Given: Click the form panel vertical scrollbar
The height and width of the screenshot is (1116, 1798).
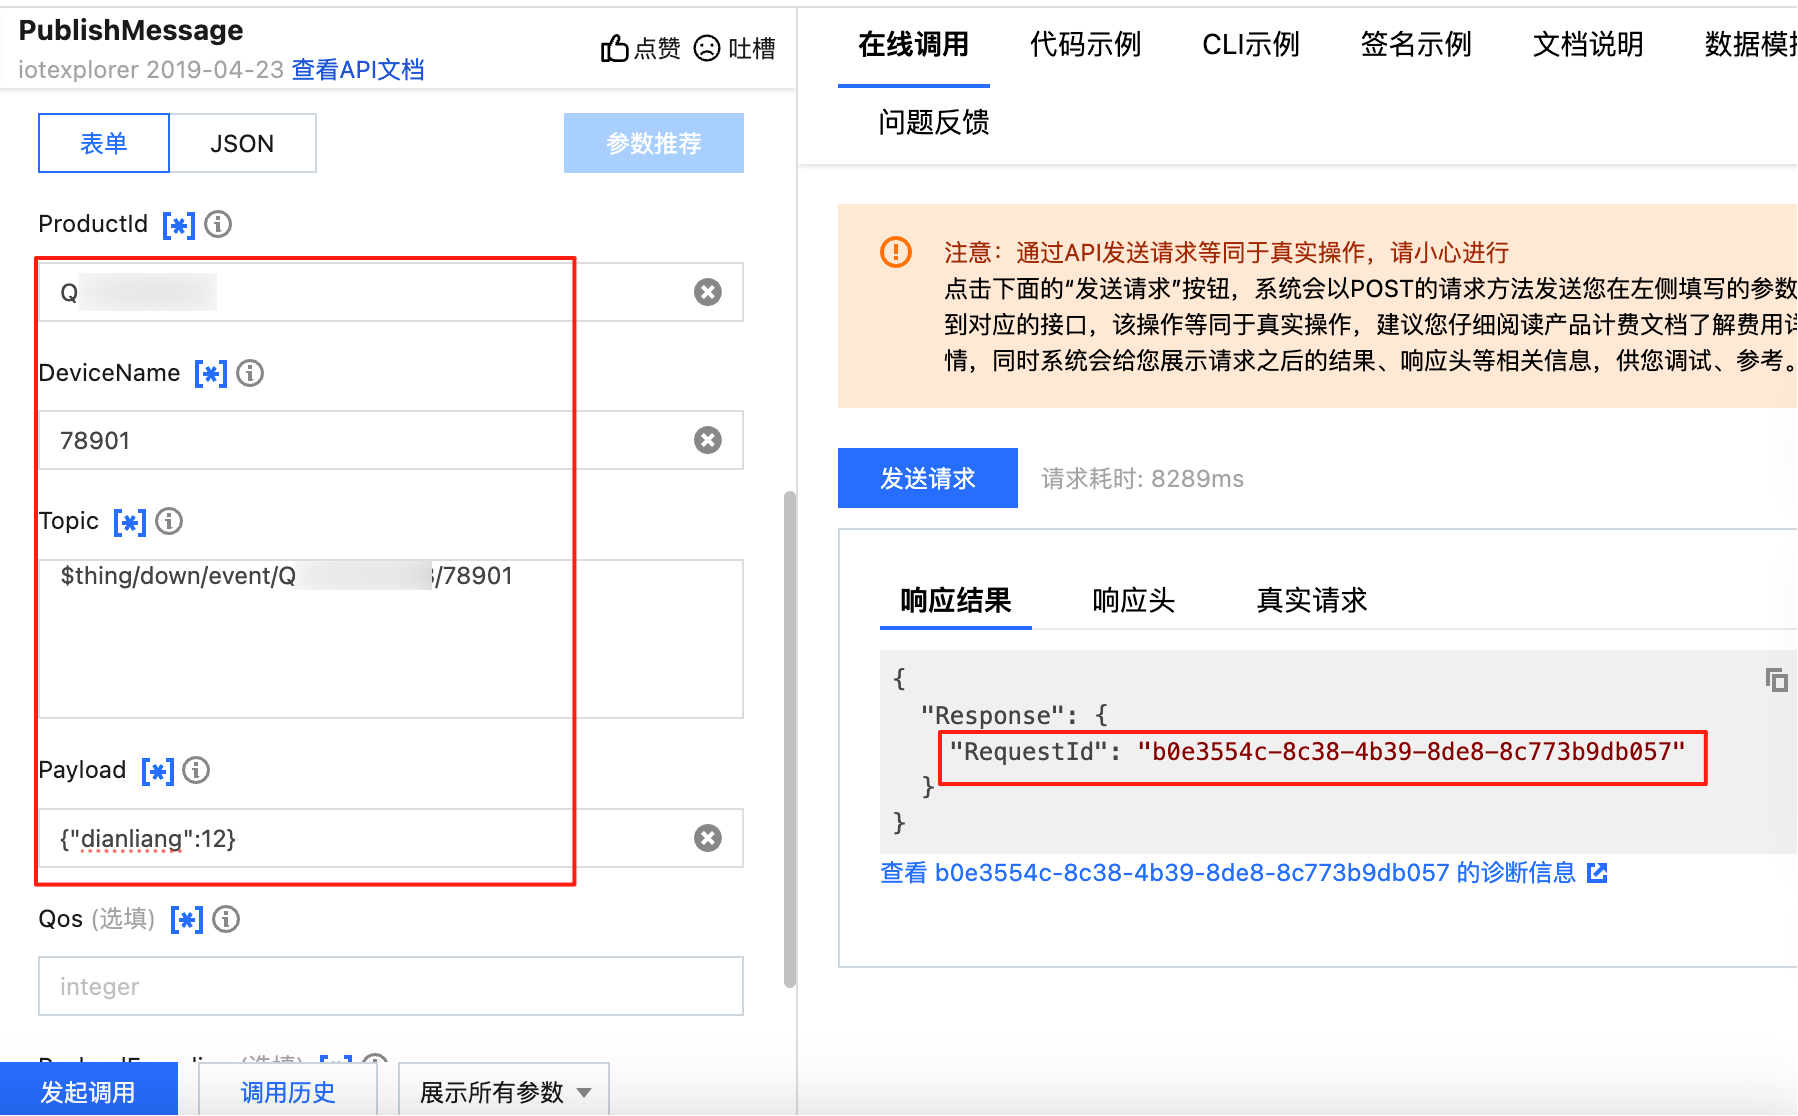Looking at the screenshot, I should click(789, 740).
